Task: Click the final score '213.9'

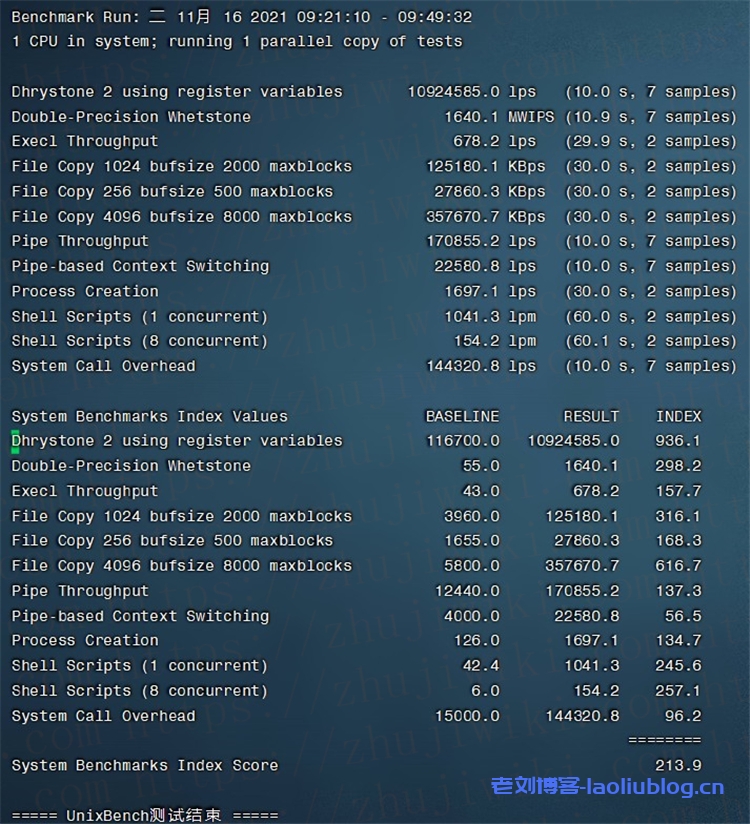Action: tap(678, 766)
